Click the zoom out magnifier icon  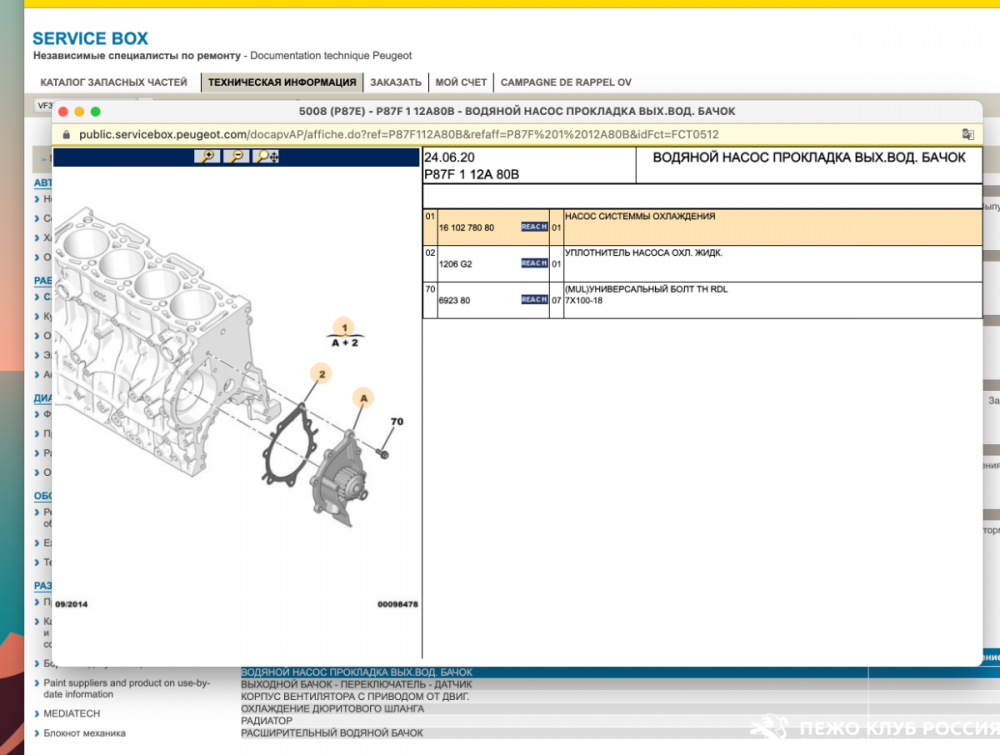236,156
